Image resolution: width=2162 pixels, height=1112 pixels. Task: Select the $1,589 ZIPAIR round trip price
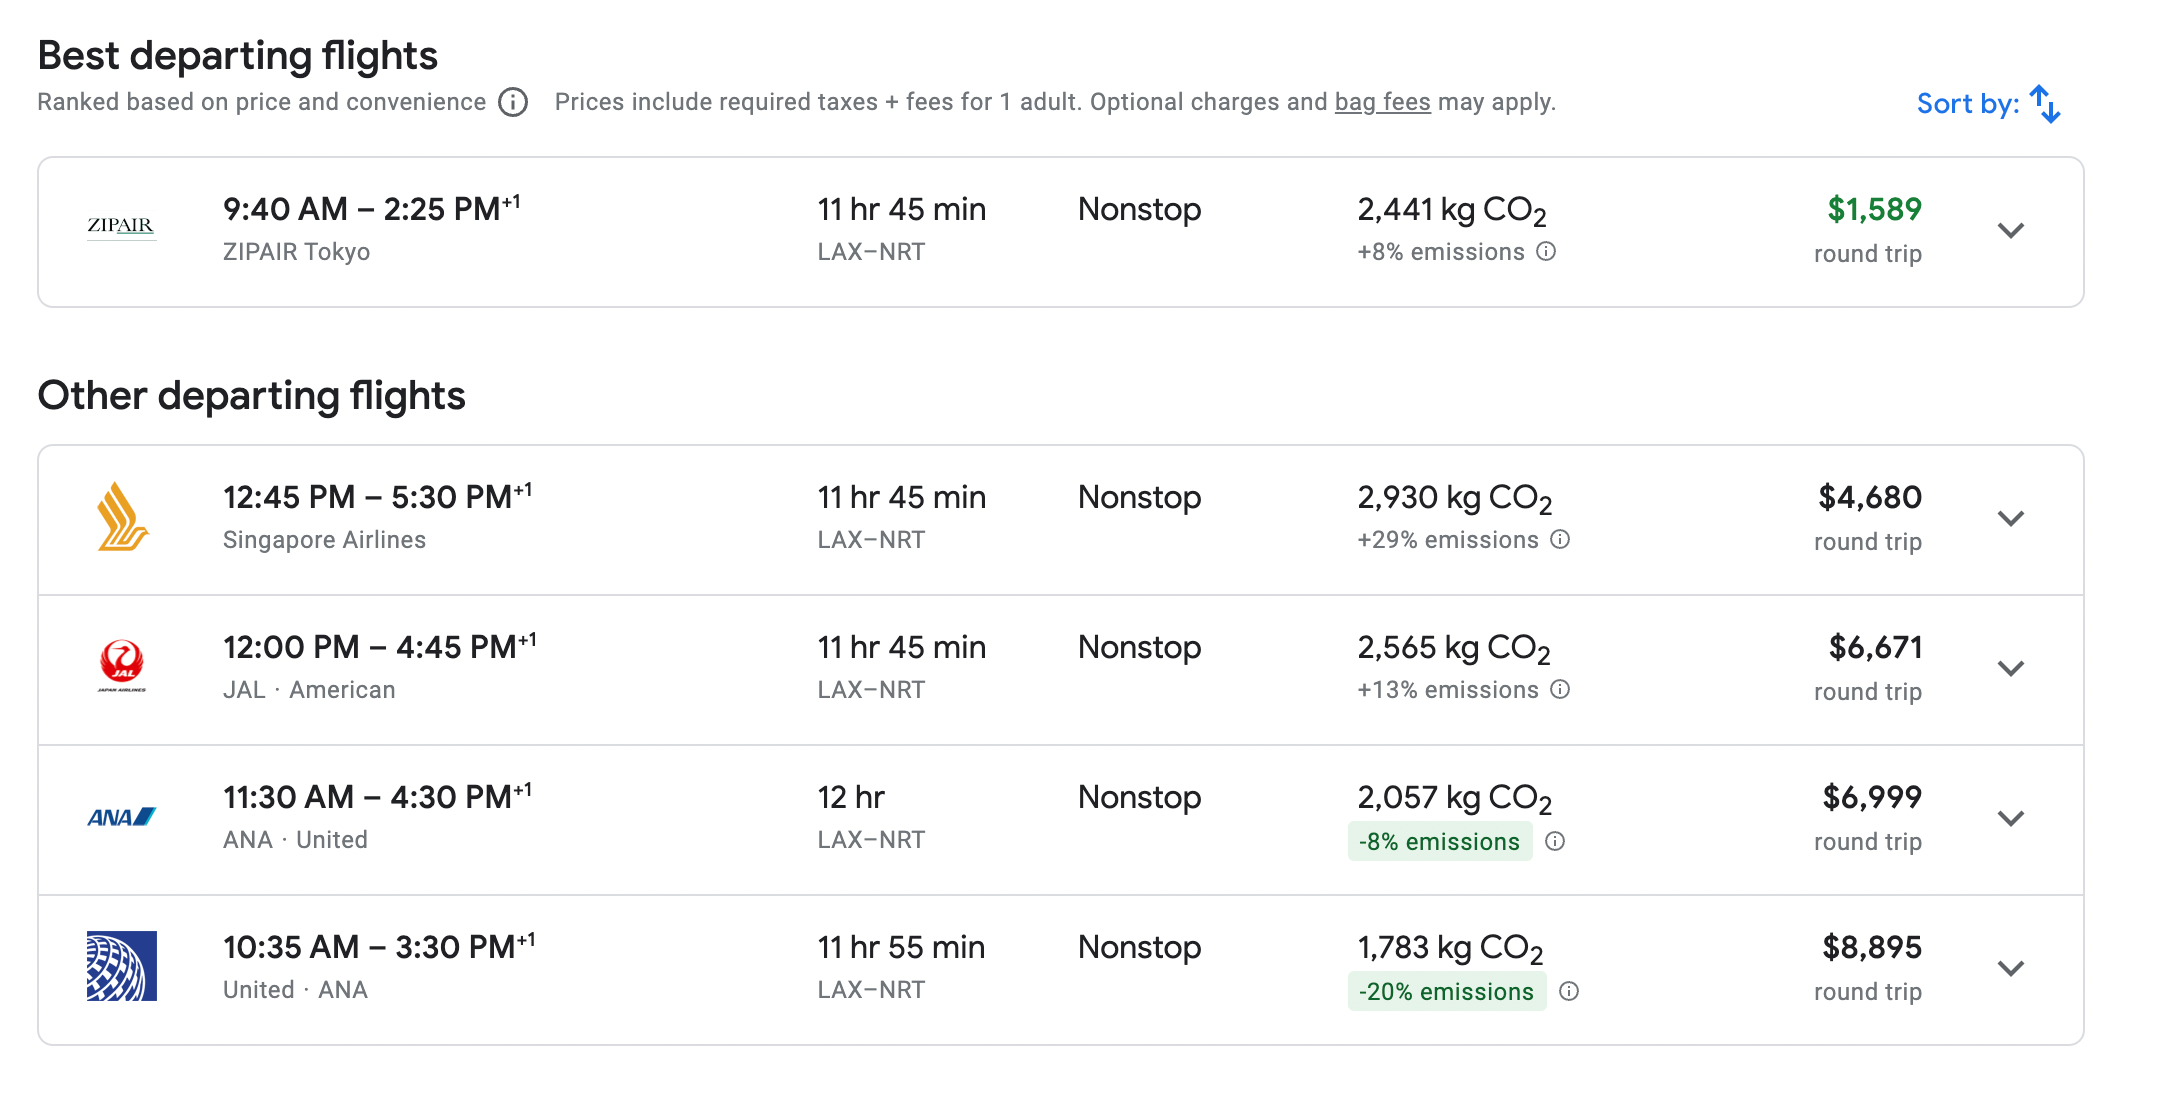click(x=1873, y=210)
